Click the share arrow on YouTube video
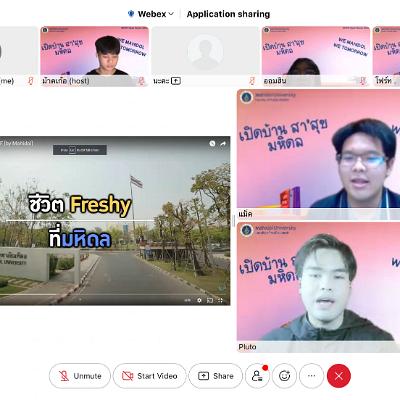Viewport: 400px width, 400px height. click(223, 144)
